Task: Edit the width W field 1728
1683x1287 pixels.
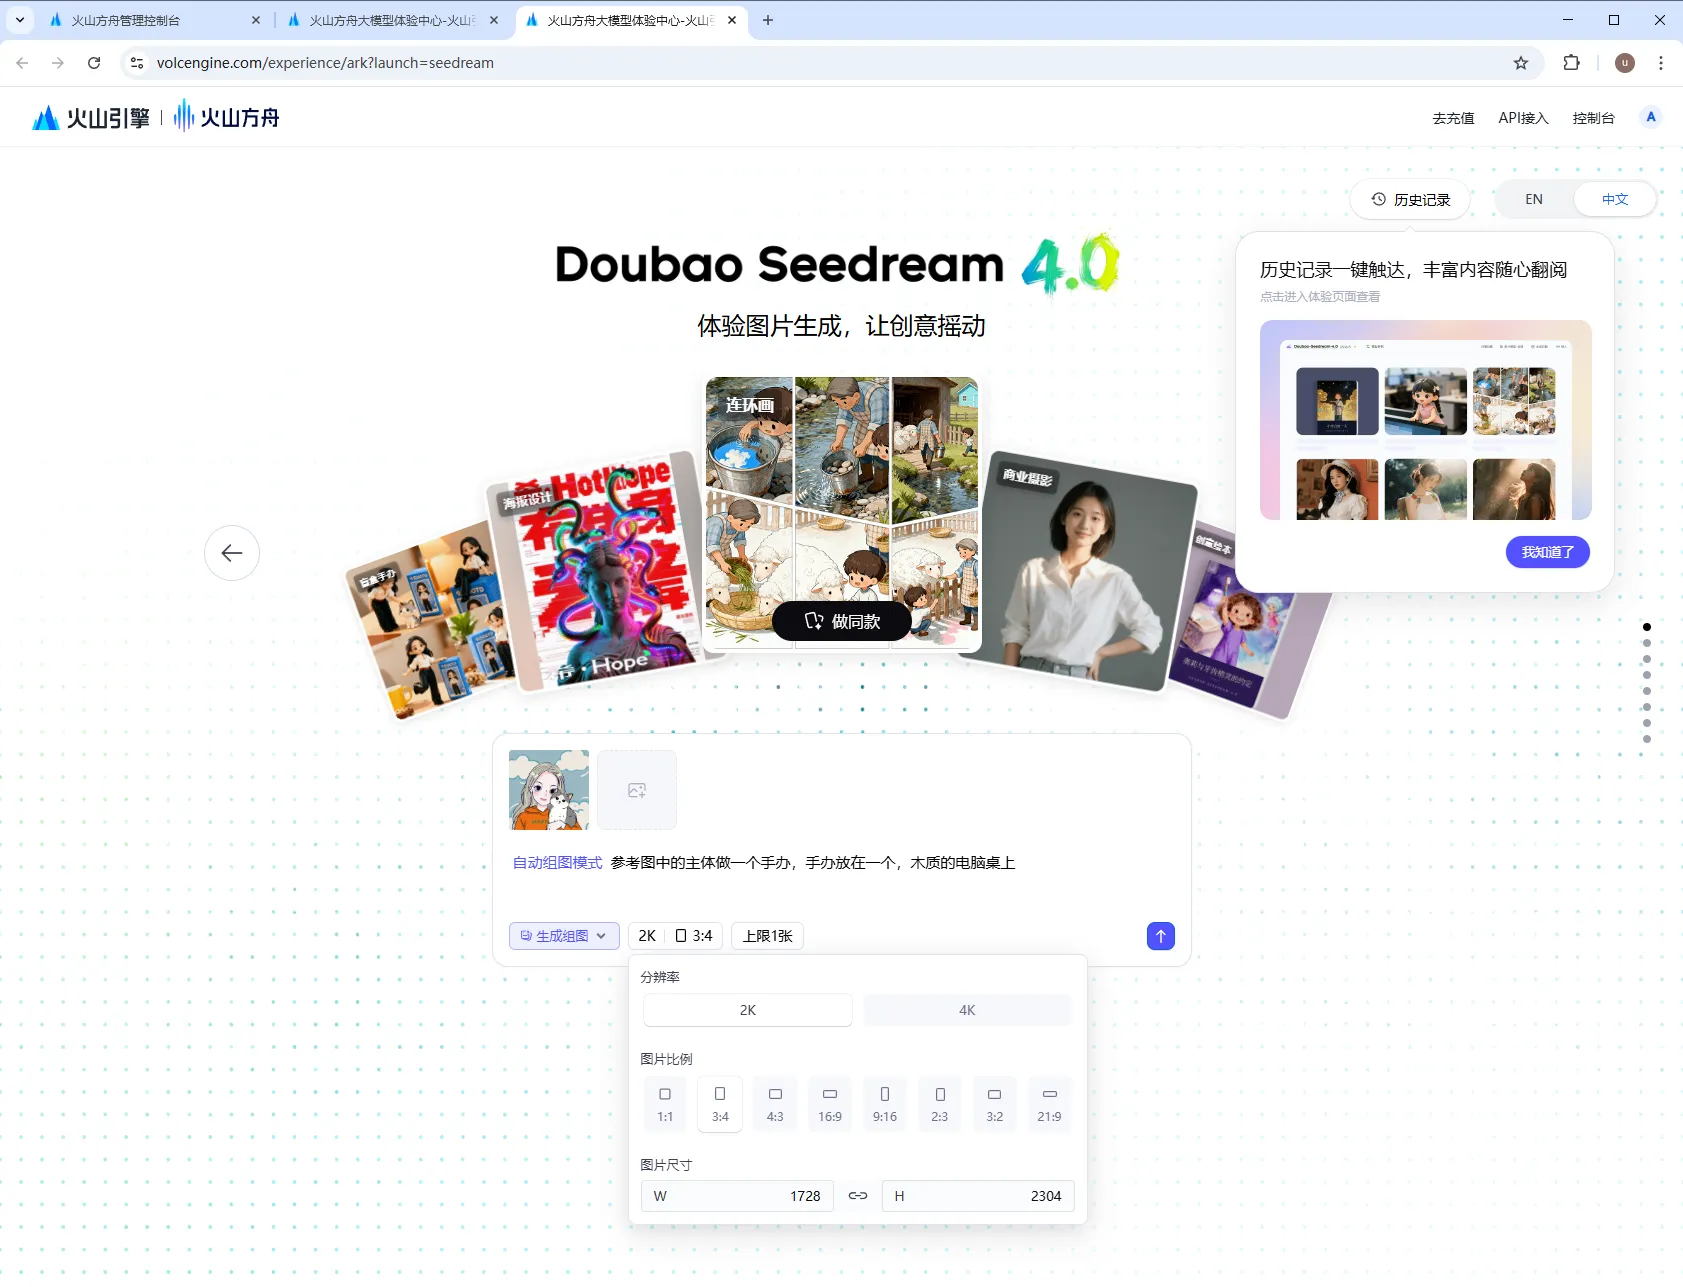Action: click(x=737, y=1196)
